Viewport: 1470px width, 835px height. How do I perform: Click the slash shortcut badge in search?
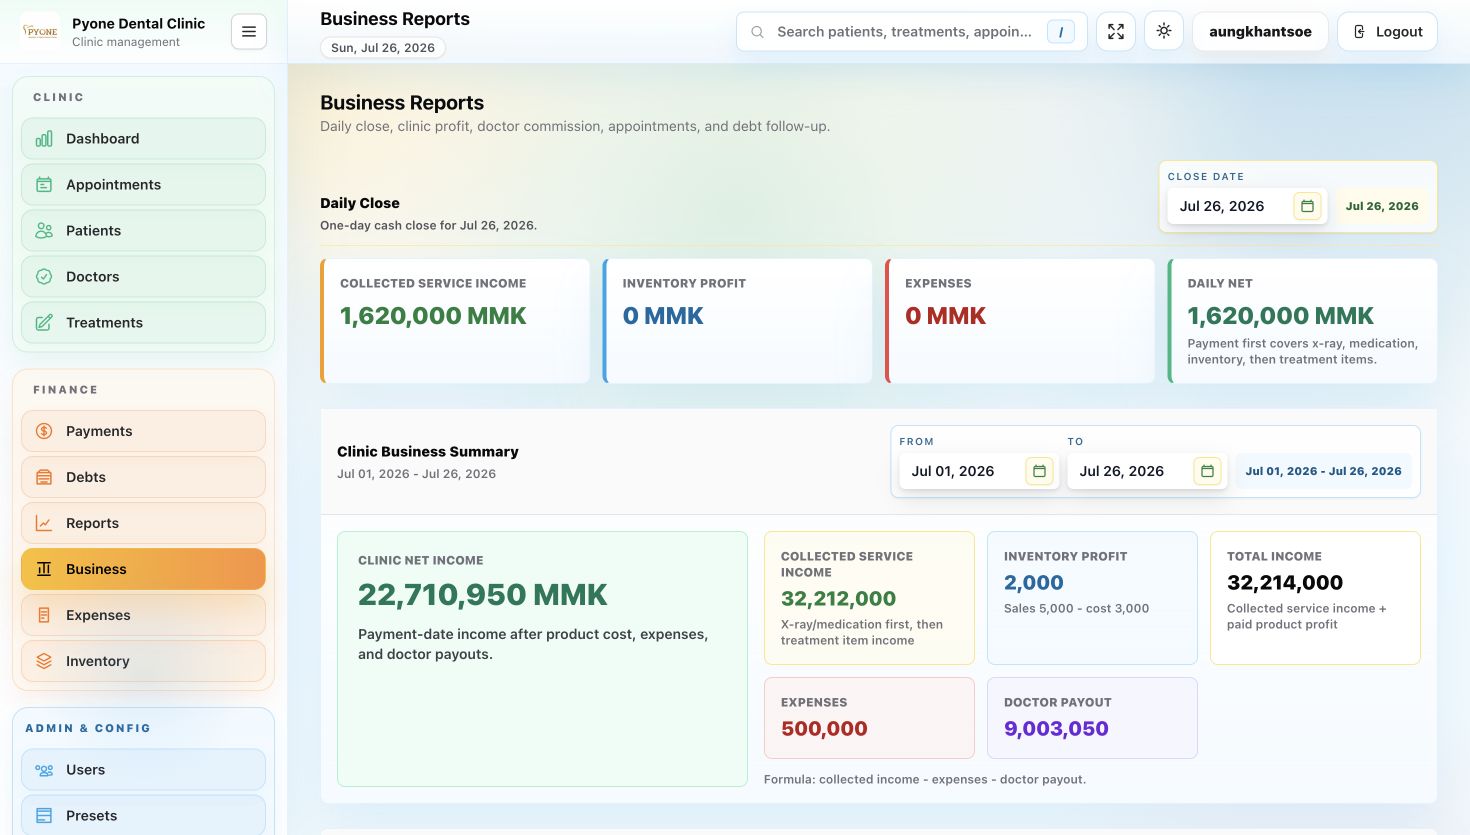[x=1061, y=32]
